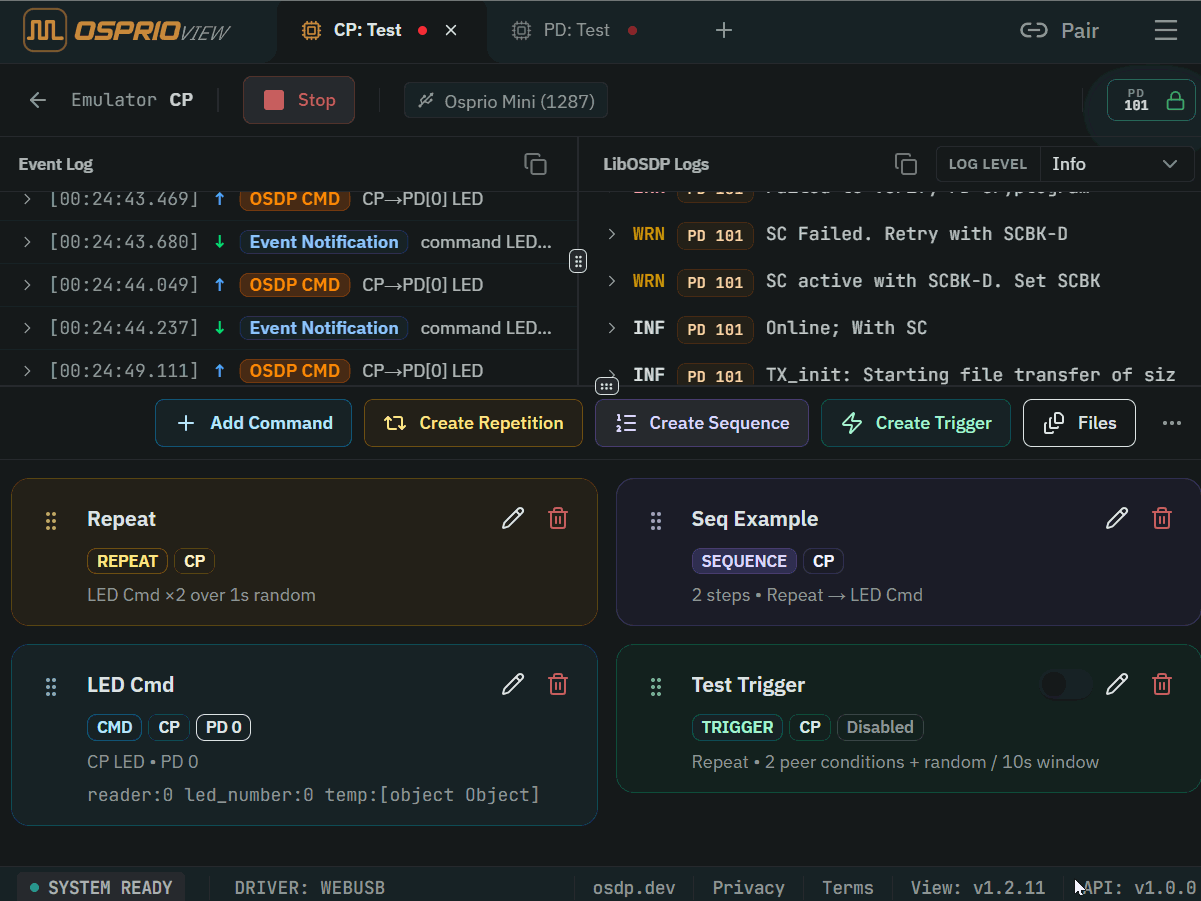Viewport: 1201px width, 901px height.
Task: Click the horizontal panel splitter handle
Action: (606, 386)
